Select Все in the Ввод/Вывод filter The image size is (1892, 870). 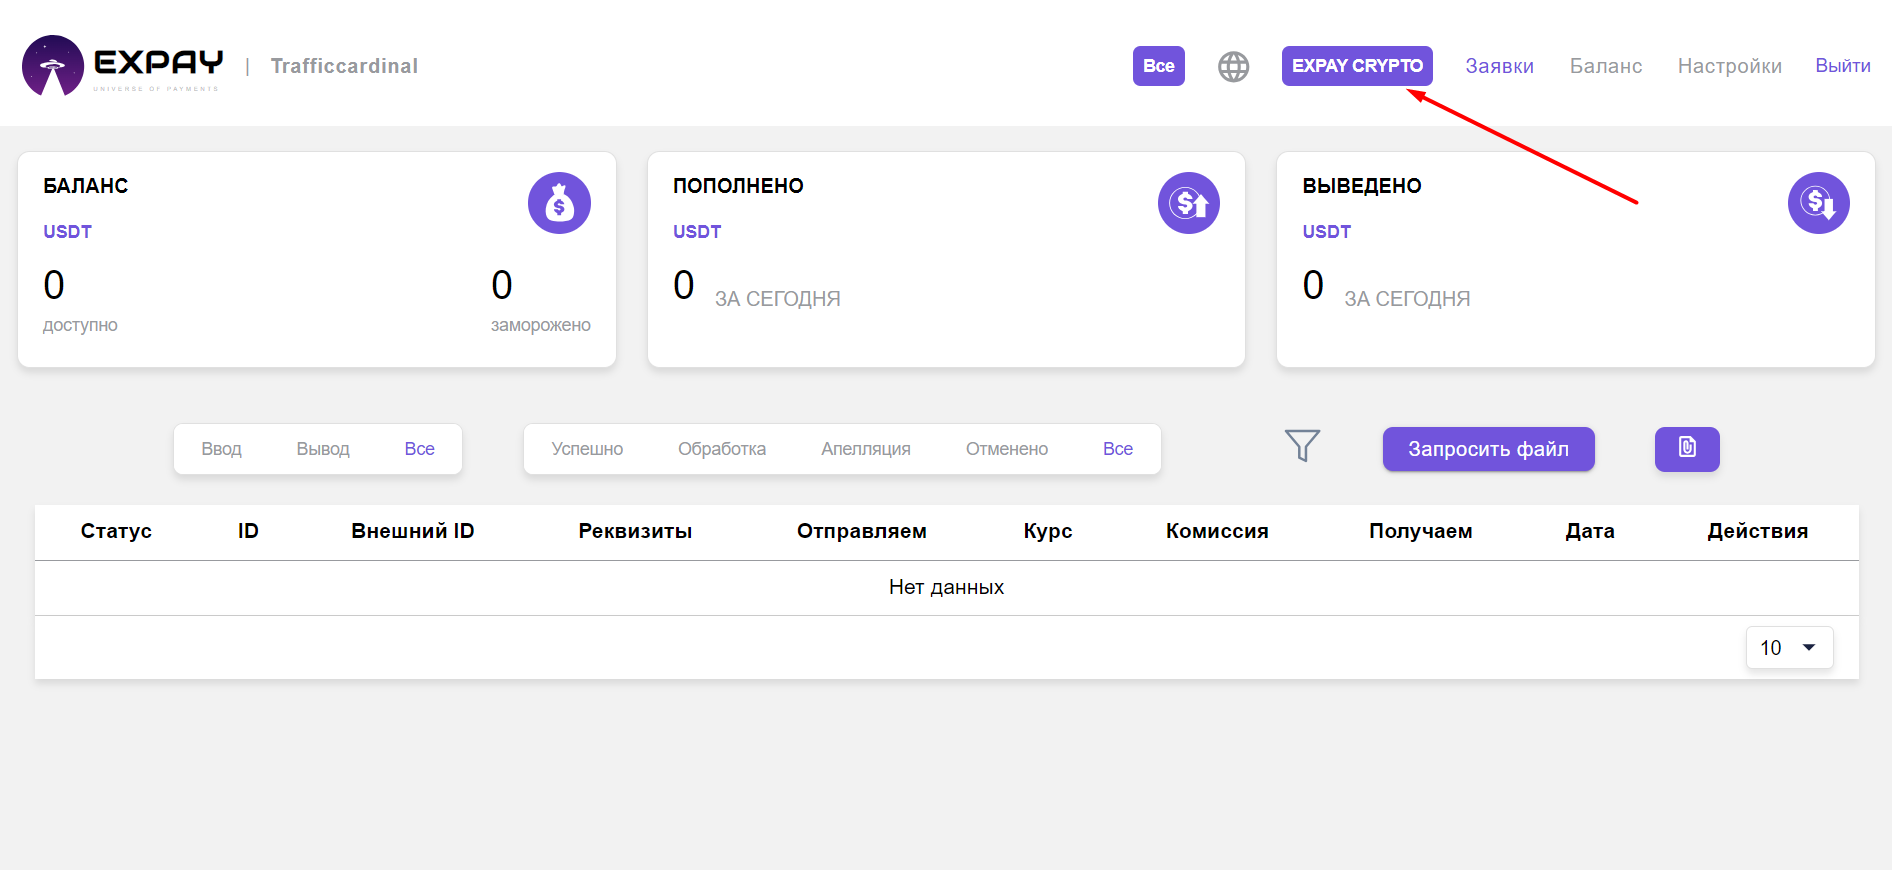[419, 449]
